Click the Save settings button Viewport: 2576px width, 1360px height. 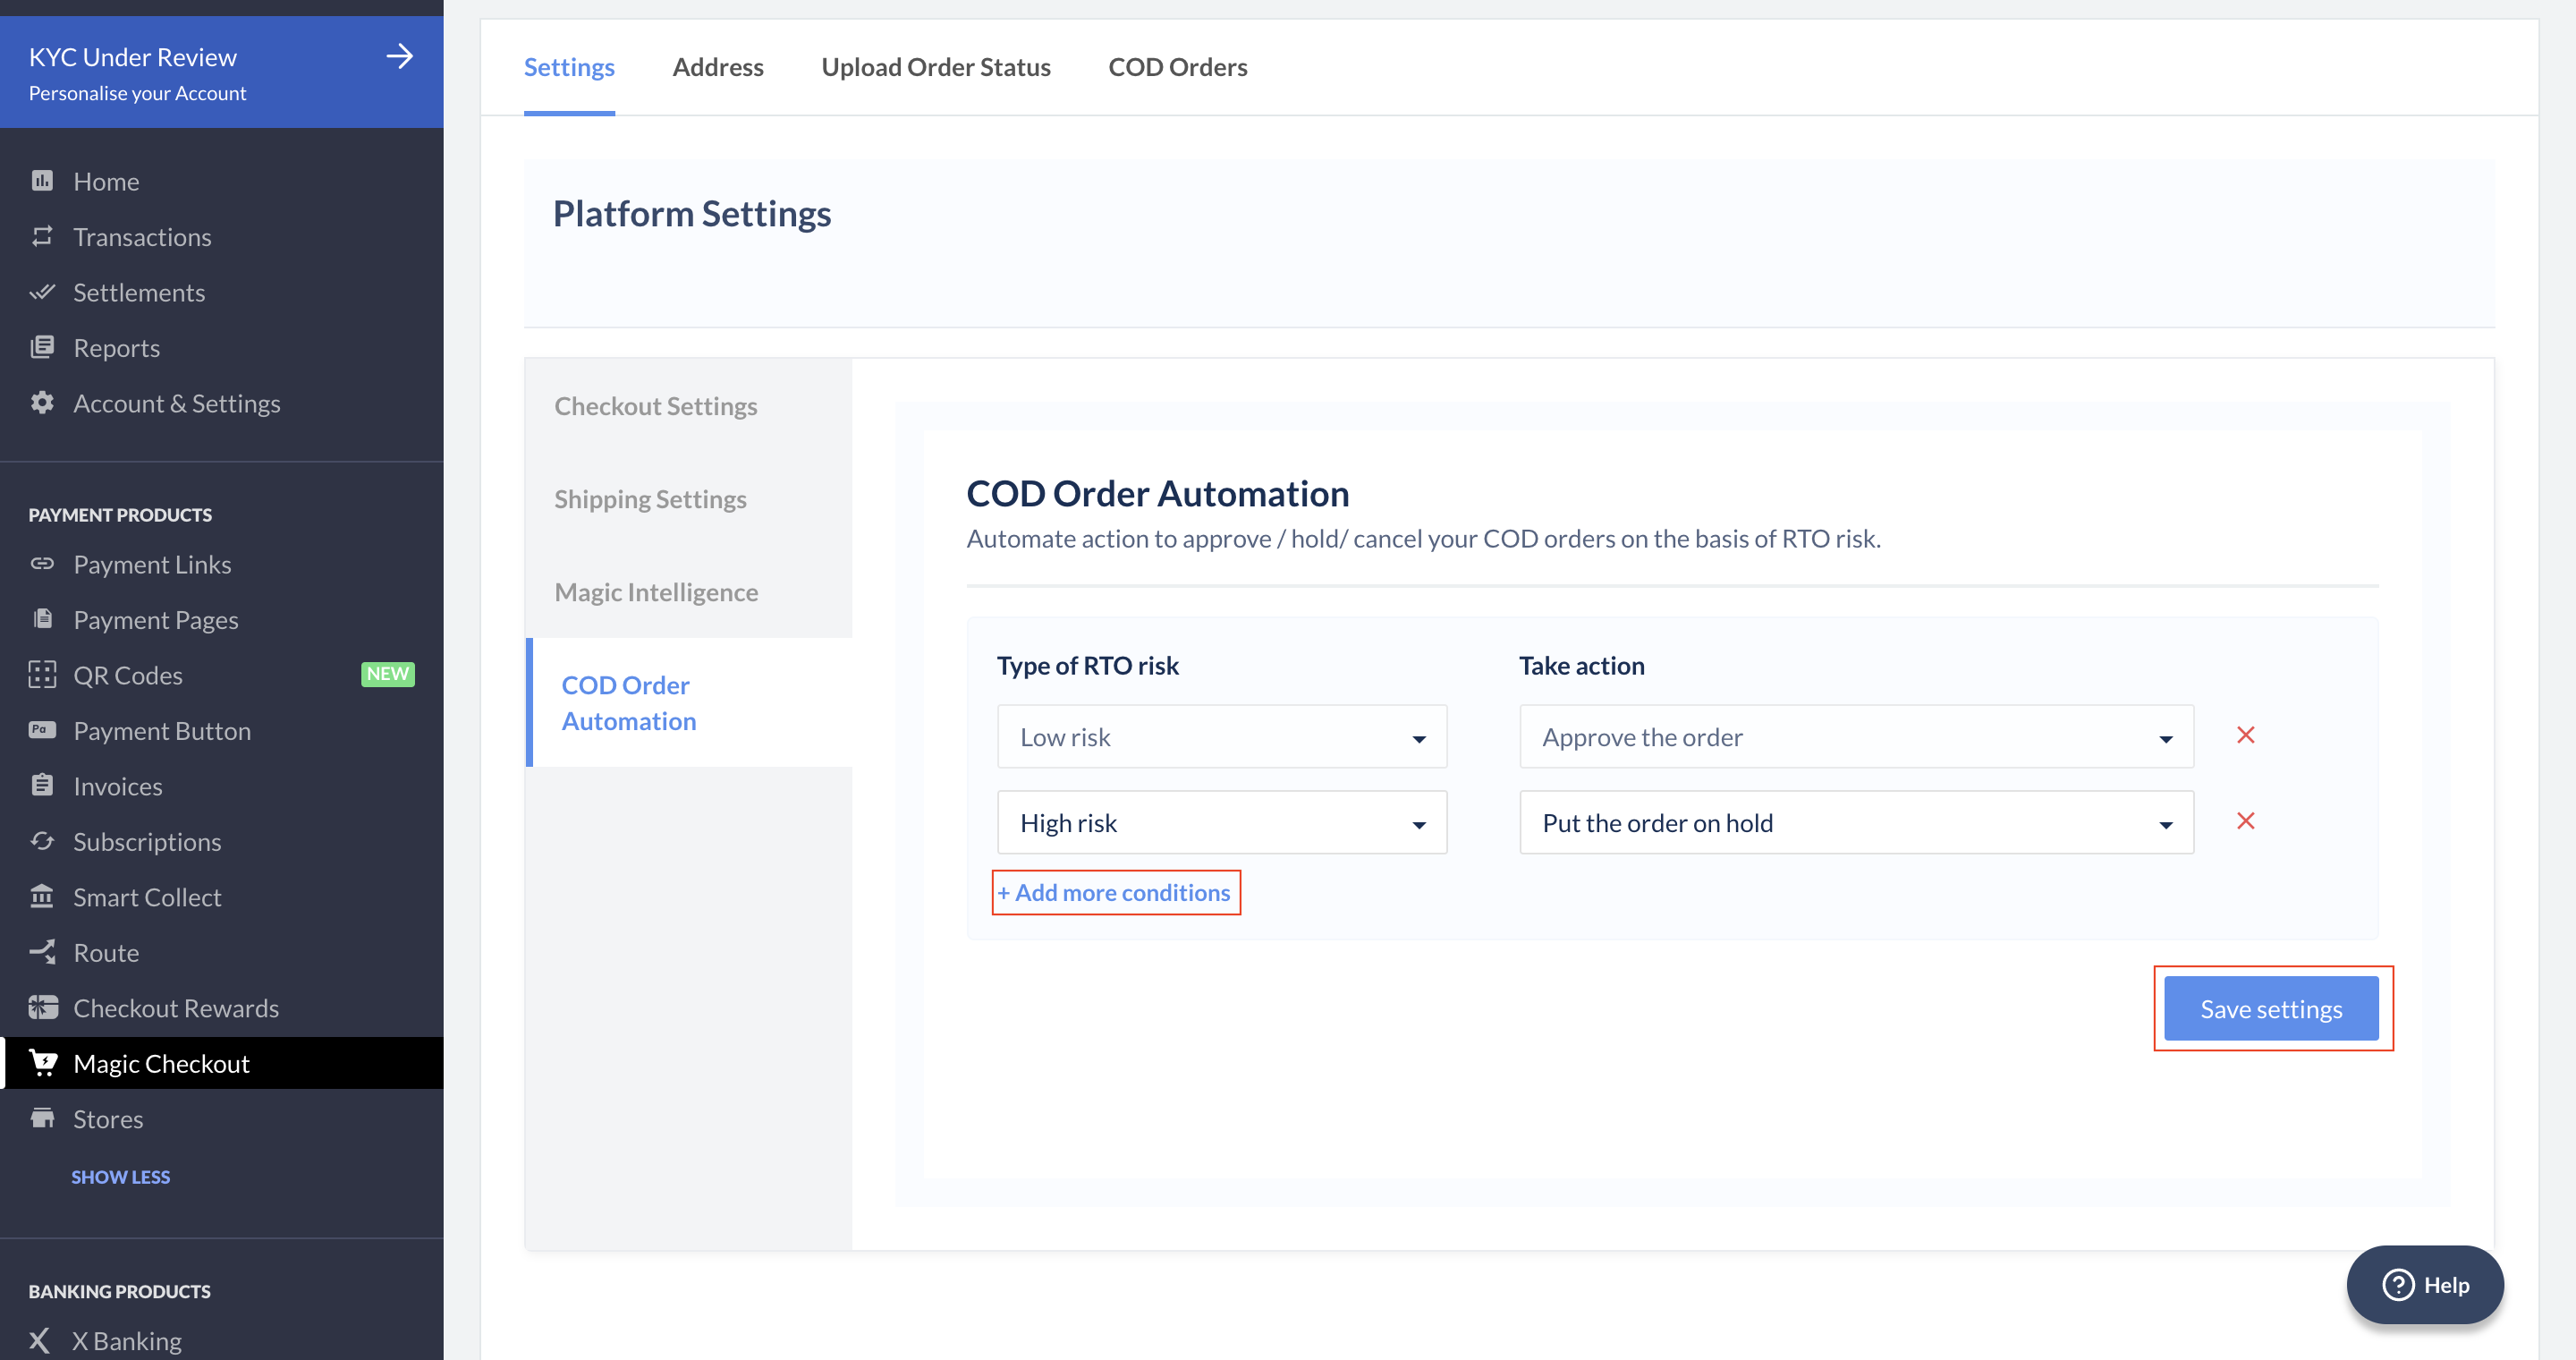(2271, 1008)
